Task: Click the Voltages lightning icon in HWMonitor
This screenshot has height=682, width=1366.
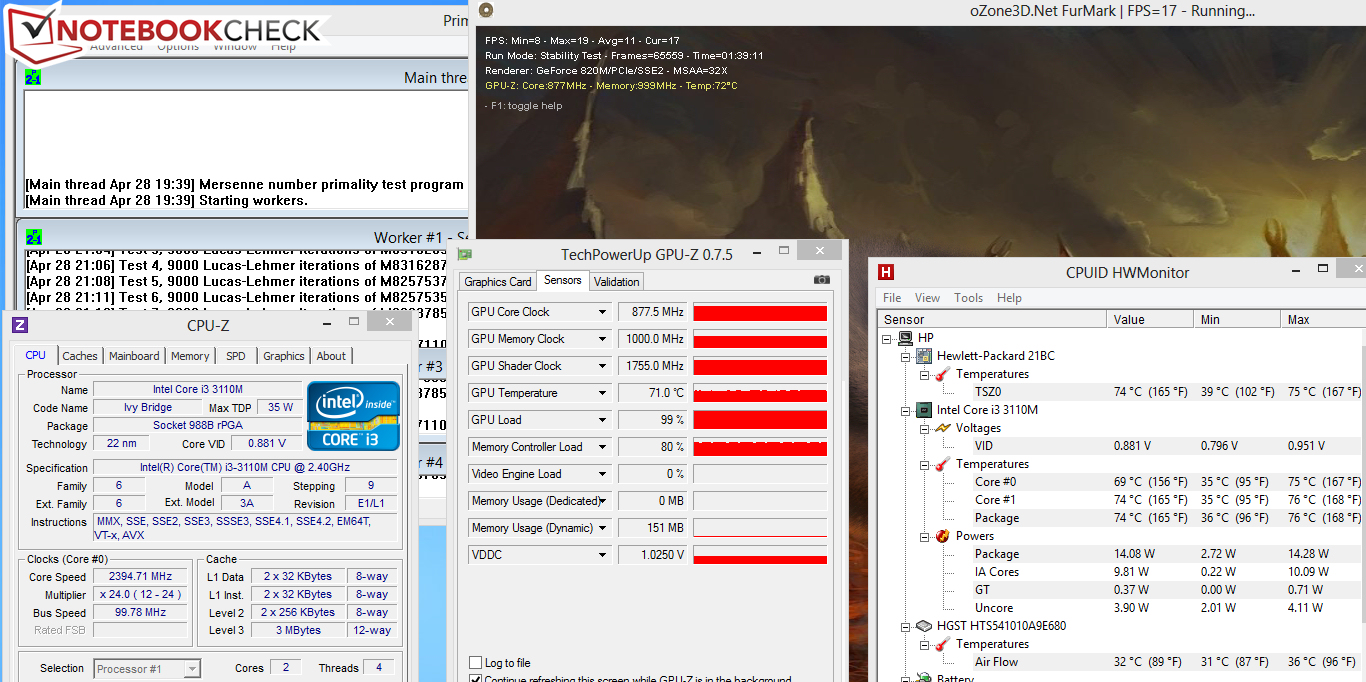Action: (x=942, y=428)
